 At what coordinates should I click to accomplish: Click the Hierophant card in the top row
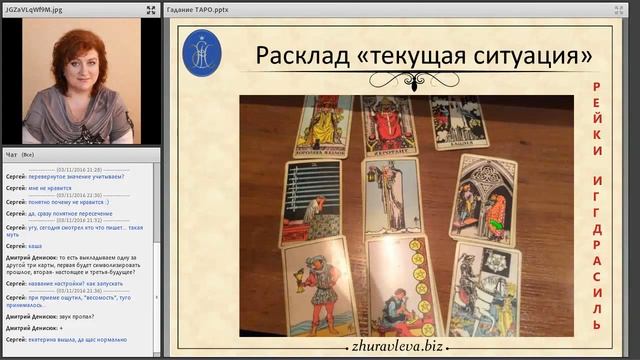389,126
